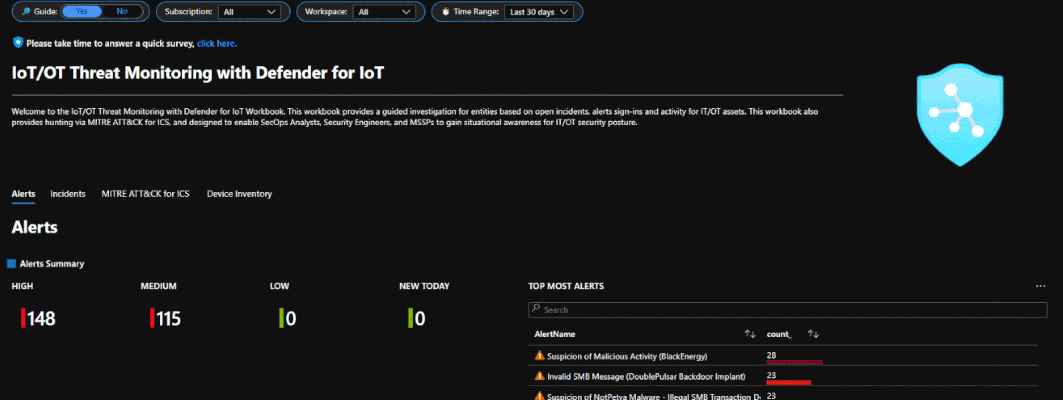
Task: Open the Device Inventory tab
Action: point(239,194)
